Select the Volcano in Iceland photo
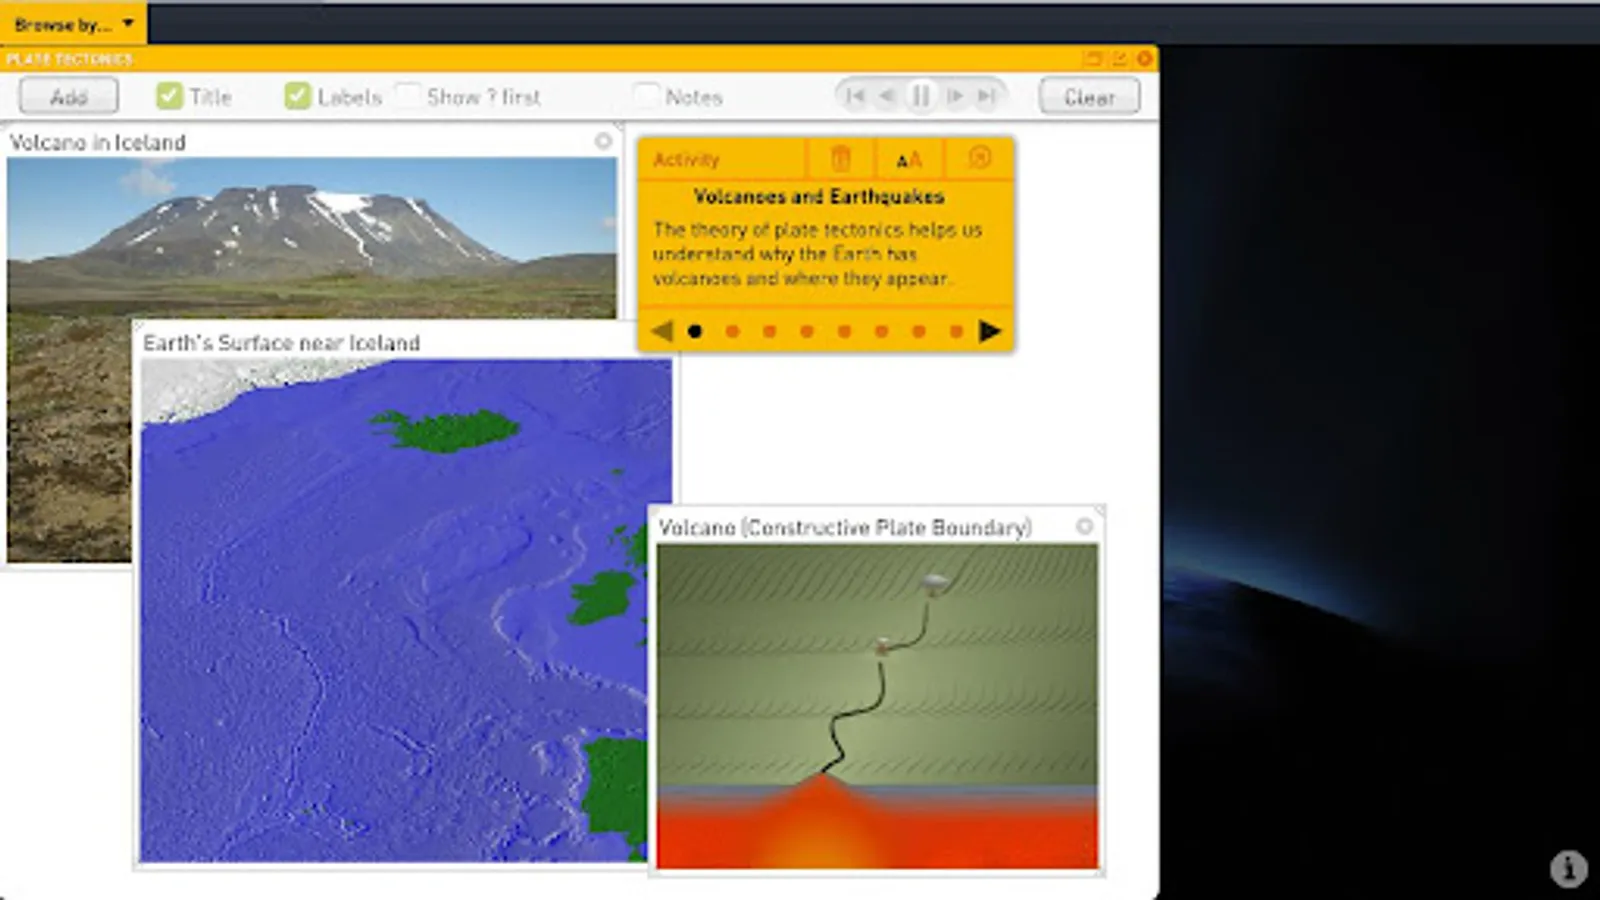 click(310, 238)
